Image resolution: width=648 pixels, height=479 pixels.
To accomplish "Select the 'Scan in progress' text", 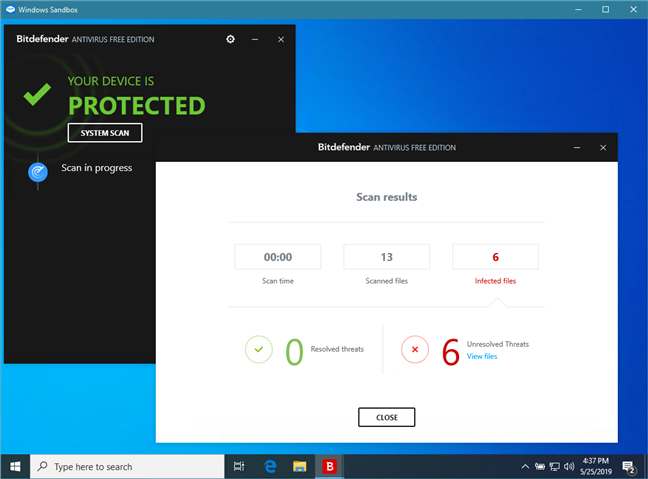I will coord(97,168).
